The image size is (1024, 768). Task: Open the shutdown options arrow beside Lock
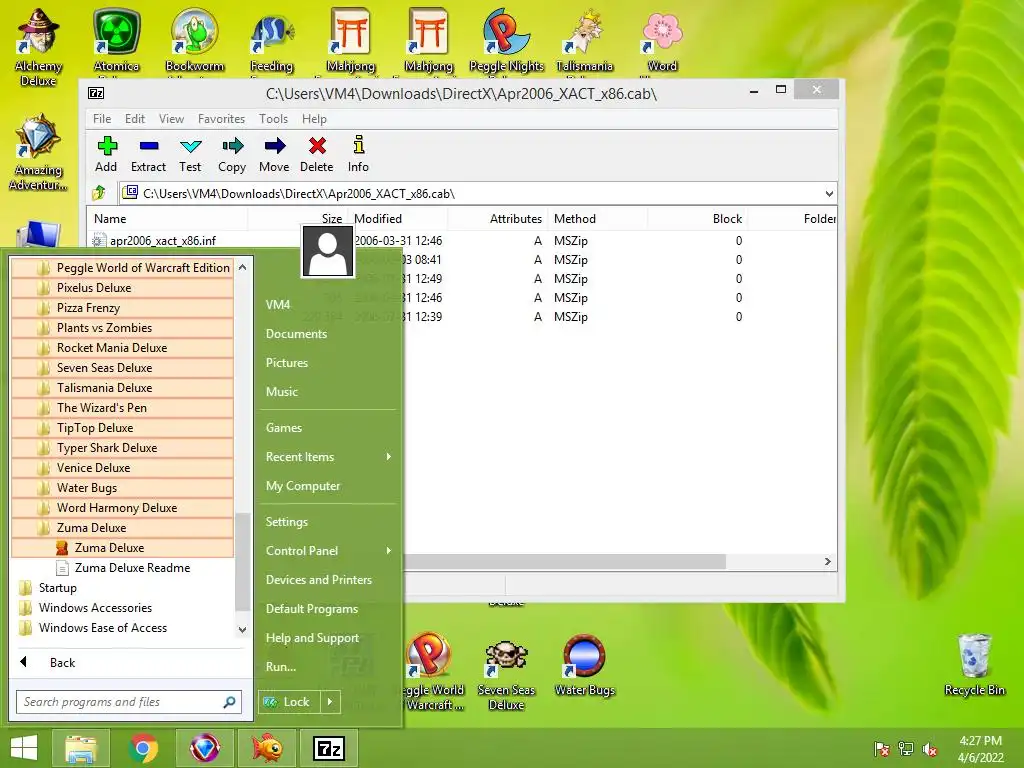330,702
